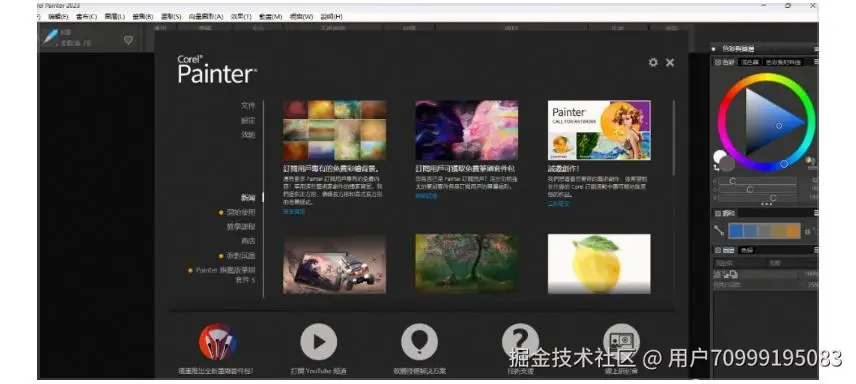Click the three-dots expander under color sliders
Screen dimensions: 856x384
click(x=766, y=204)
